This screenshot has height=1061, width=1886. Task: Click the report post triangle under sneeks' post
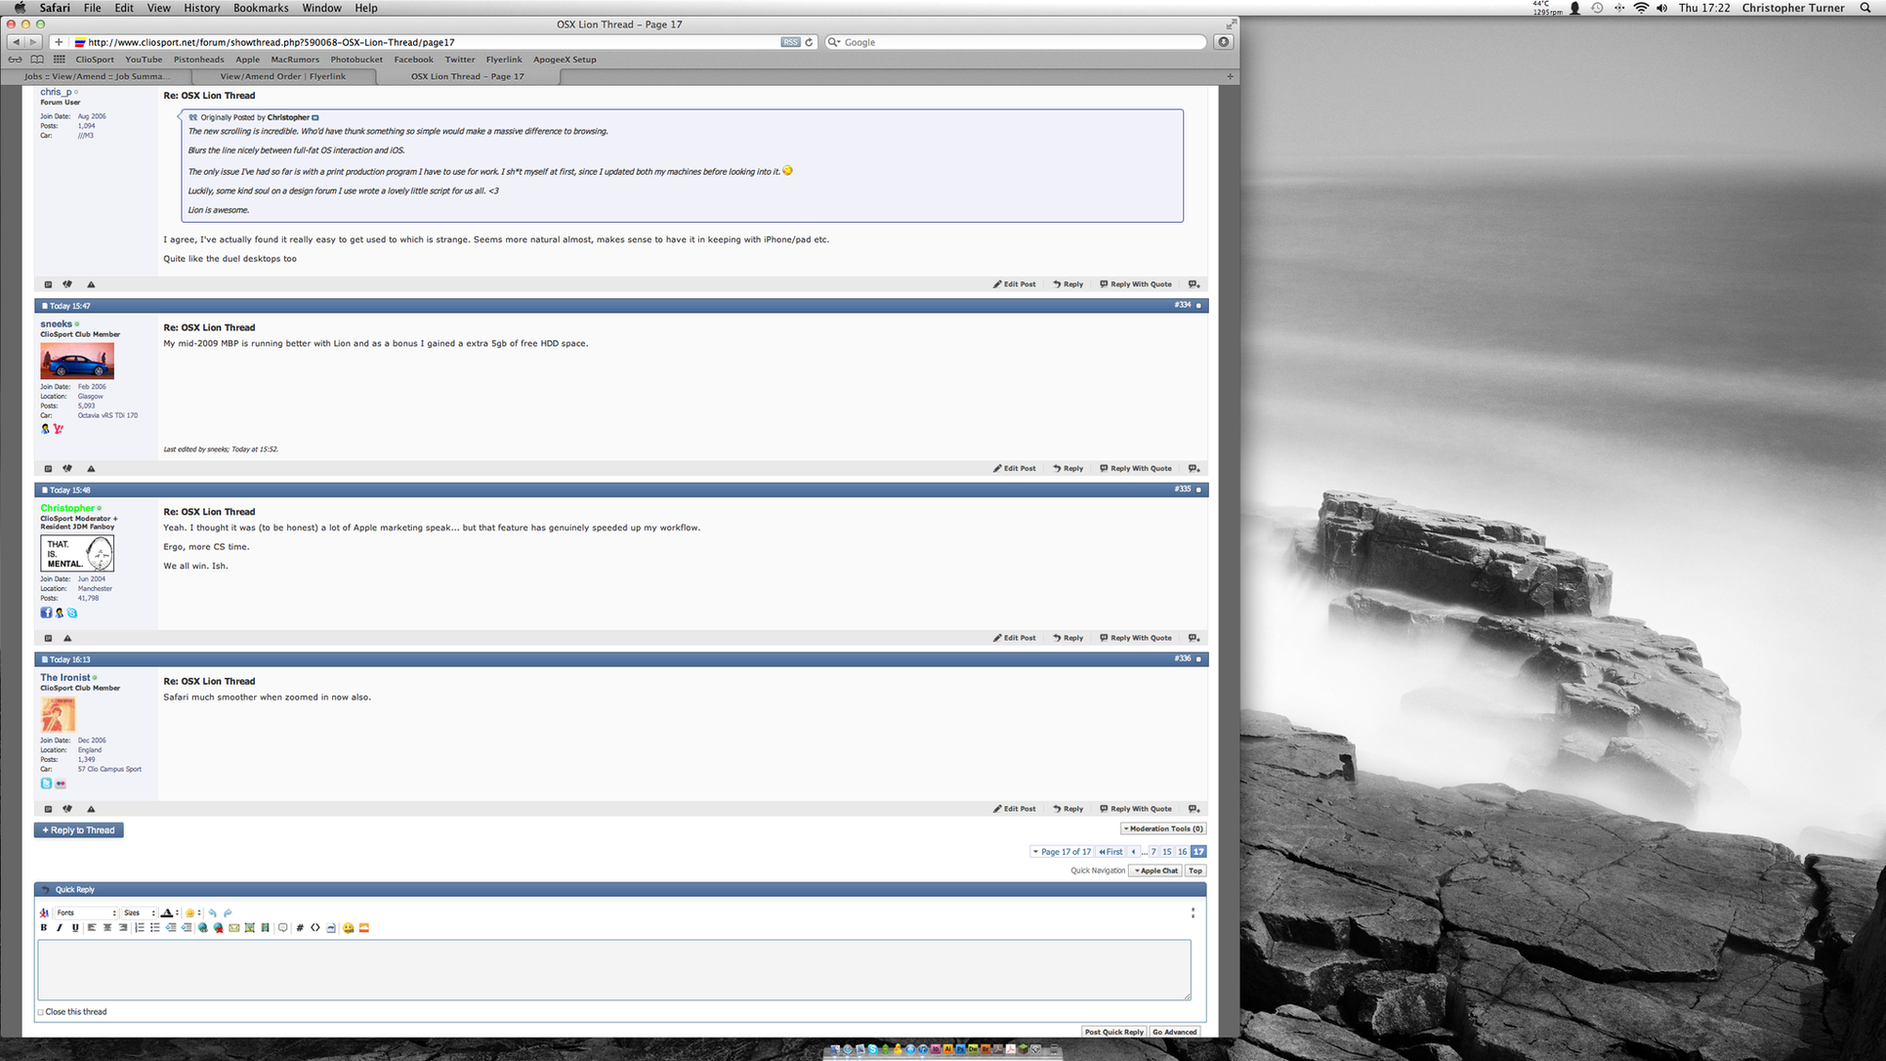point(91,468)
